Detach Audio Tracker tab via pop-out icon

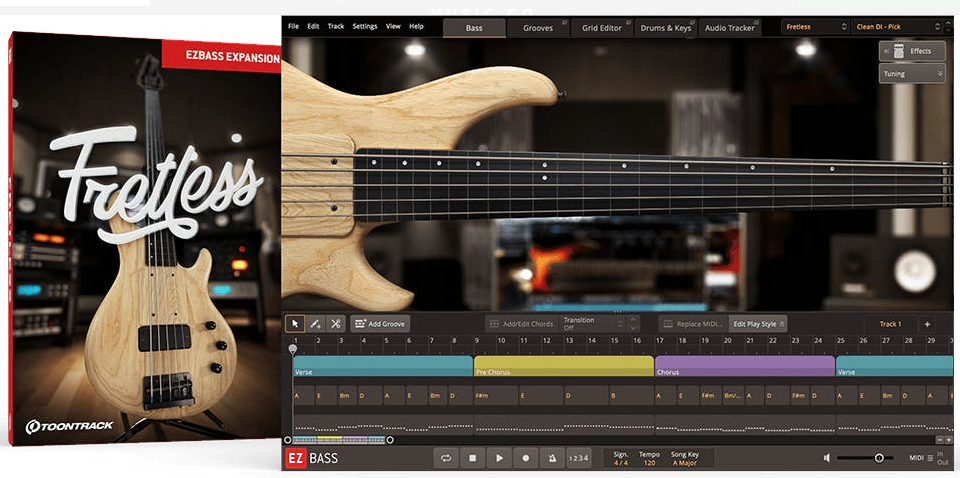point(756,23)
